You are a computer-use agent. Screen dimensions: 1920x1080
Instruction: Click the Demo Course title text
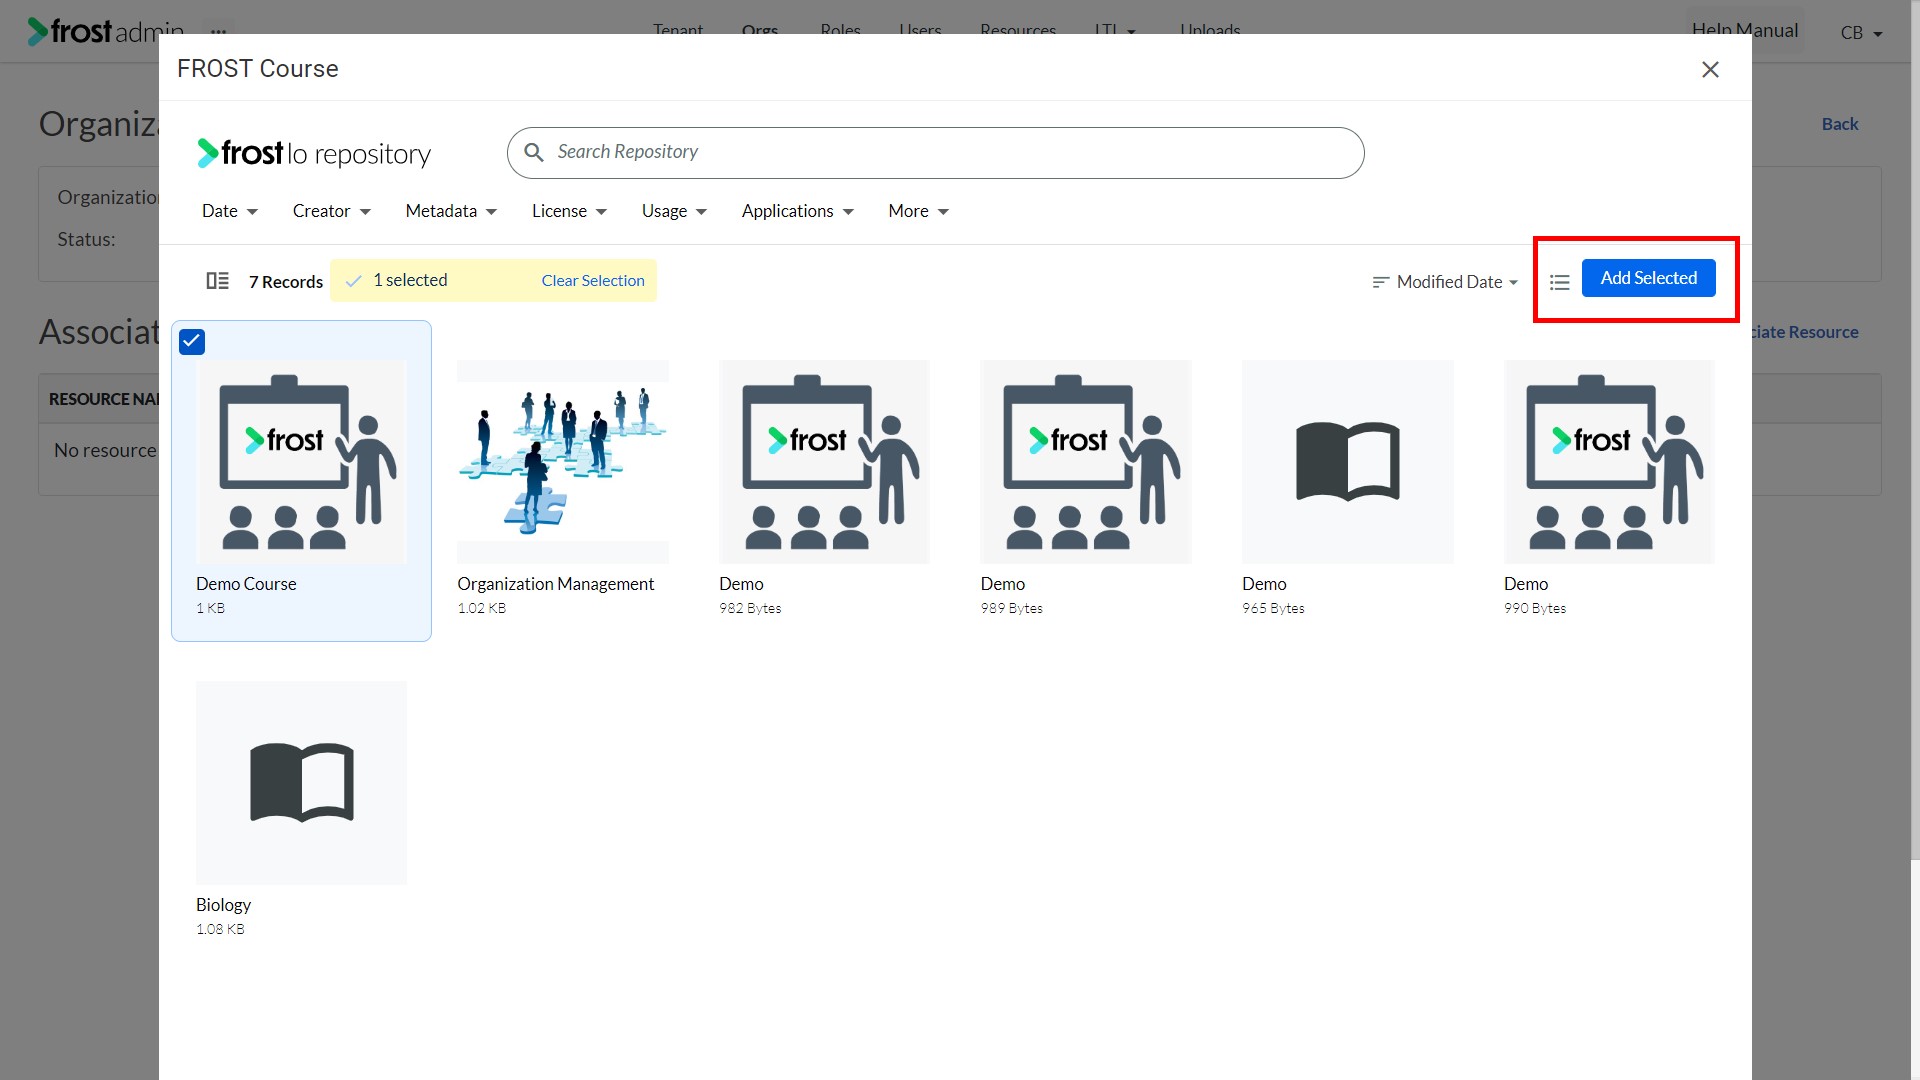(246, 584)
